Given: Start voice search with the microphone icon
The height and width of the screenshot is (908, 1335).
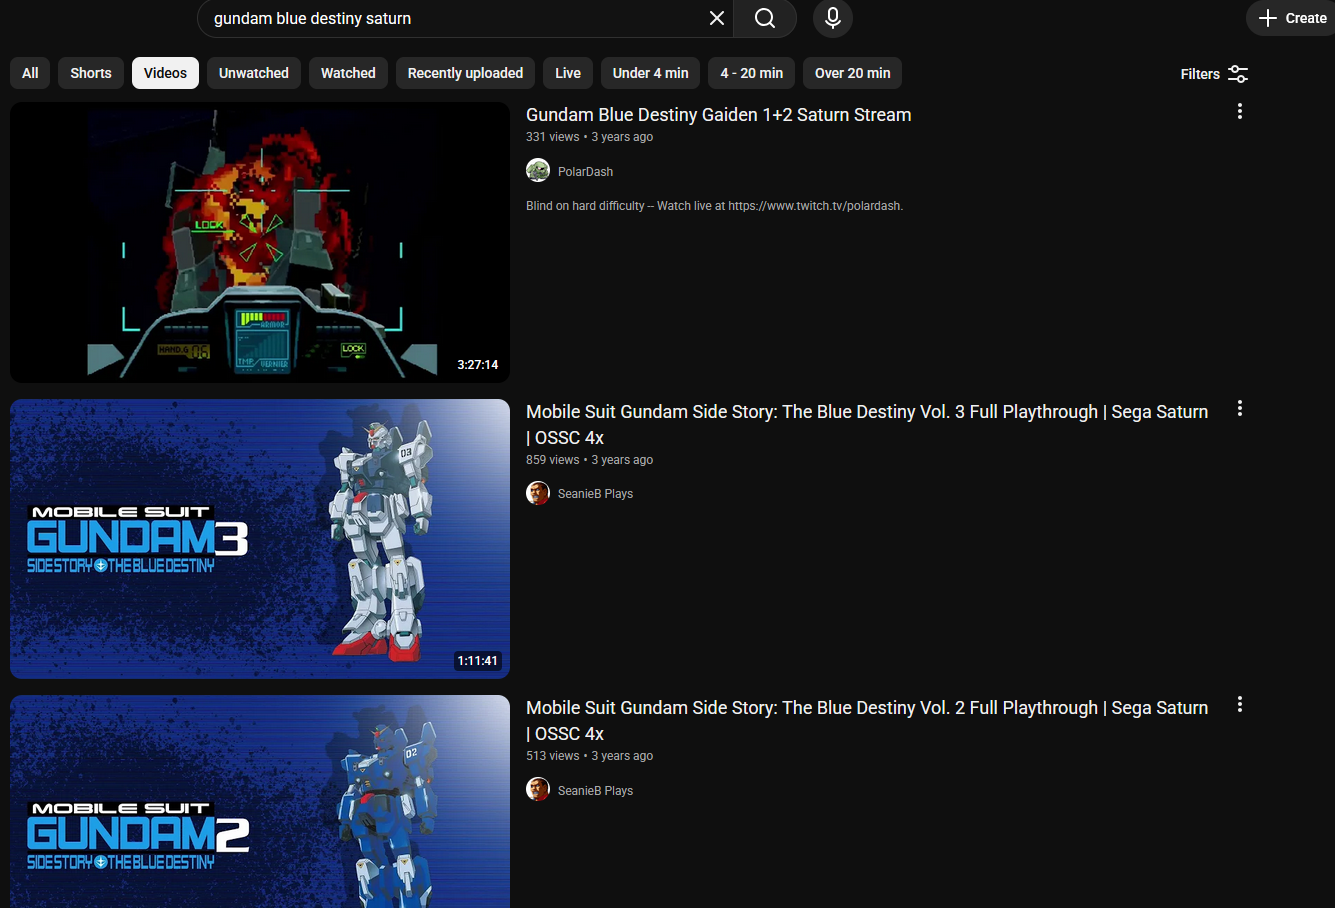Looking at the screenshot, I should pyautogui.click(x=833, y=18).
